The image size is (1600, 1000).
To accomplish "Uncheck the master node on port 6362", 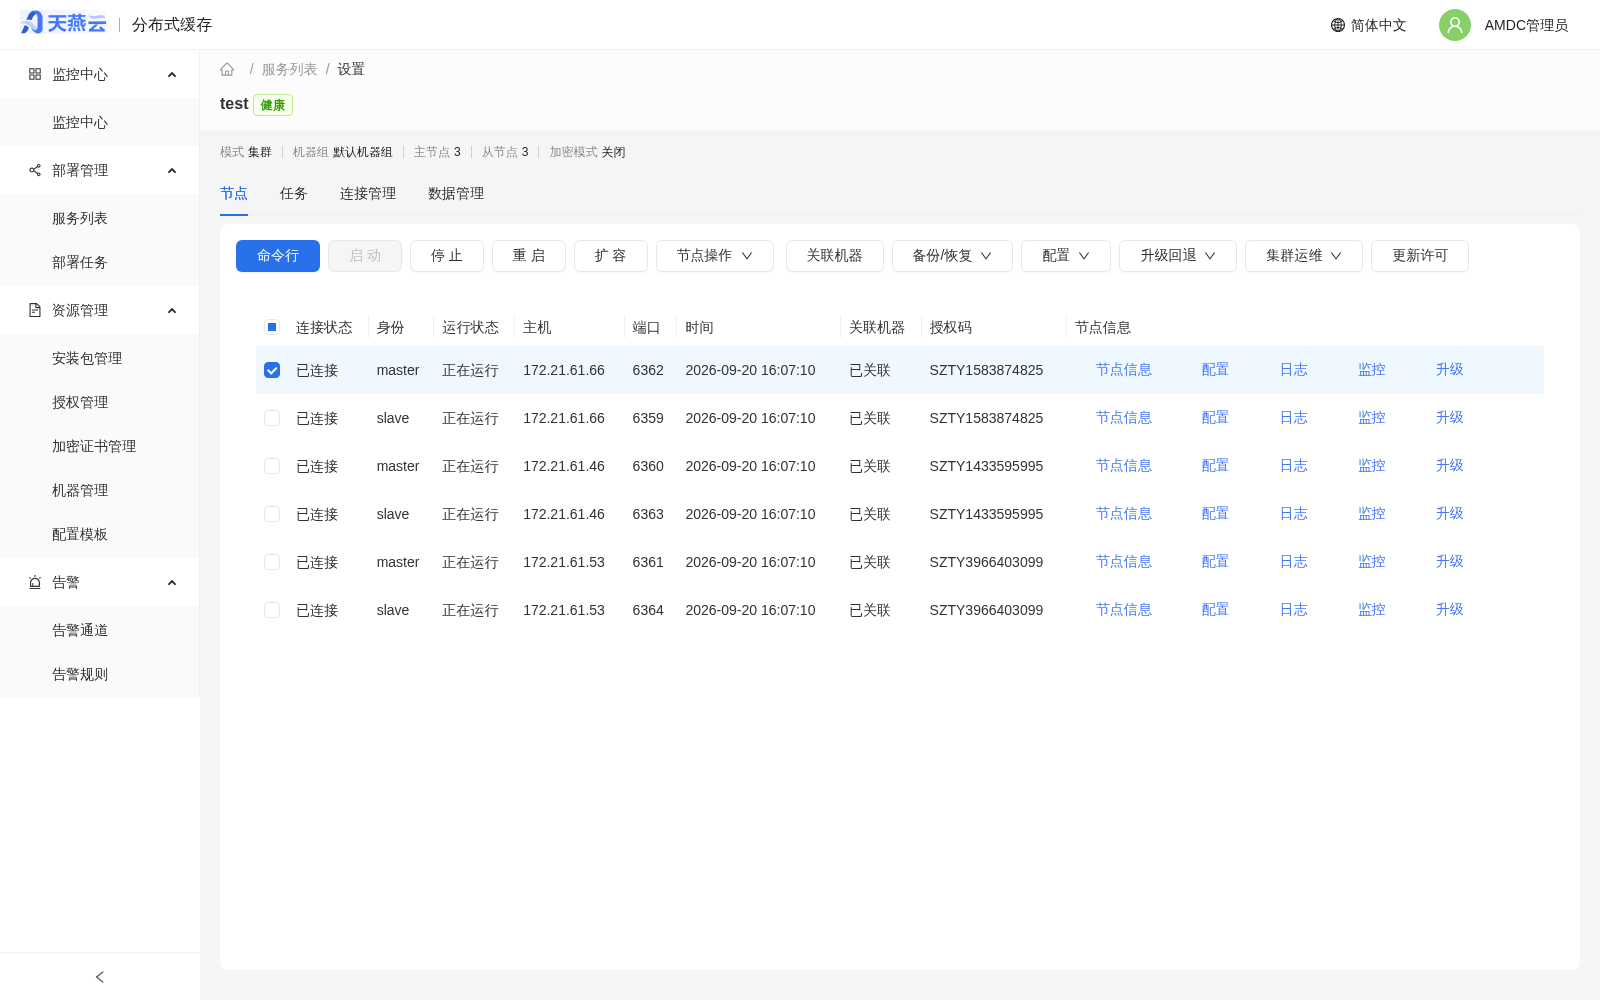I will click(x=272, y=370).
